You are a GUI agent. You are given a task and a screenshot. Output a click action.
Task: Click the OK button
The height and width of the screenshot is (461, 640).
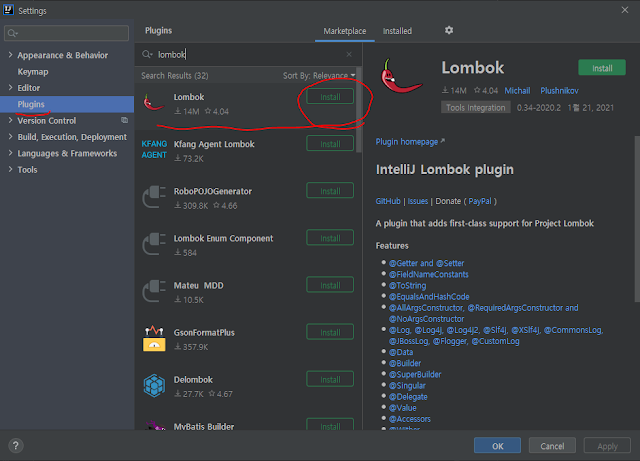[497, 445]
